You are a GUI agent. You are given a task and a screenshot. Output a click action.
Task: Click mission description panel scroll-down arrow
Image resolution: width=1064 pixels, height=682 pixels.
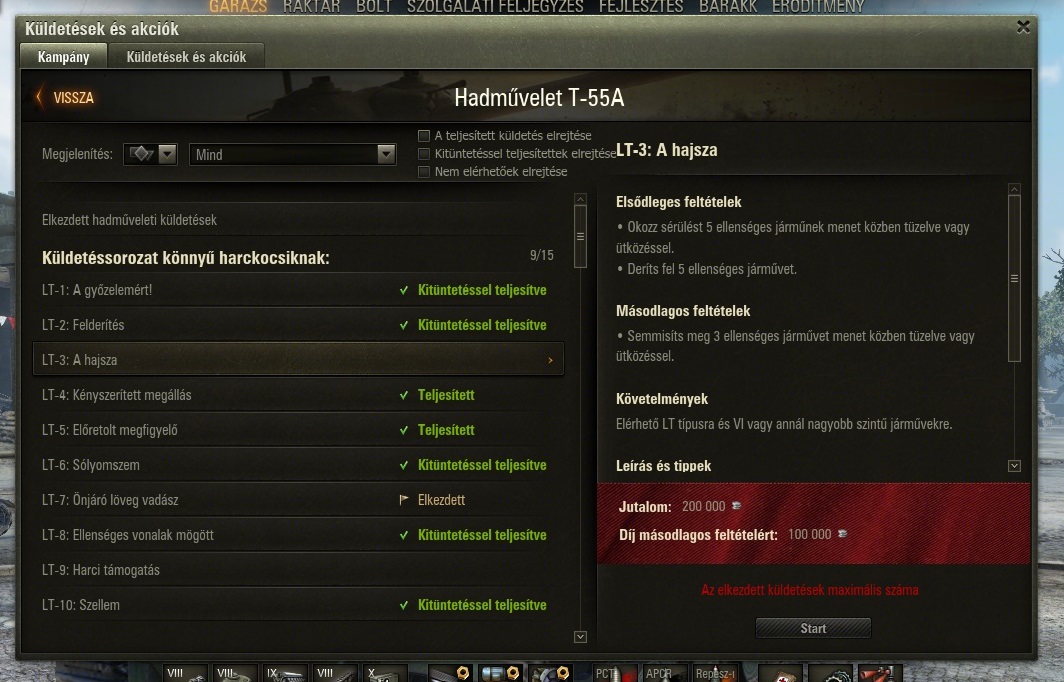[x=1014, y=466]
